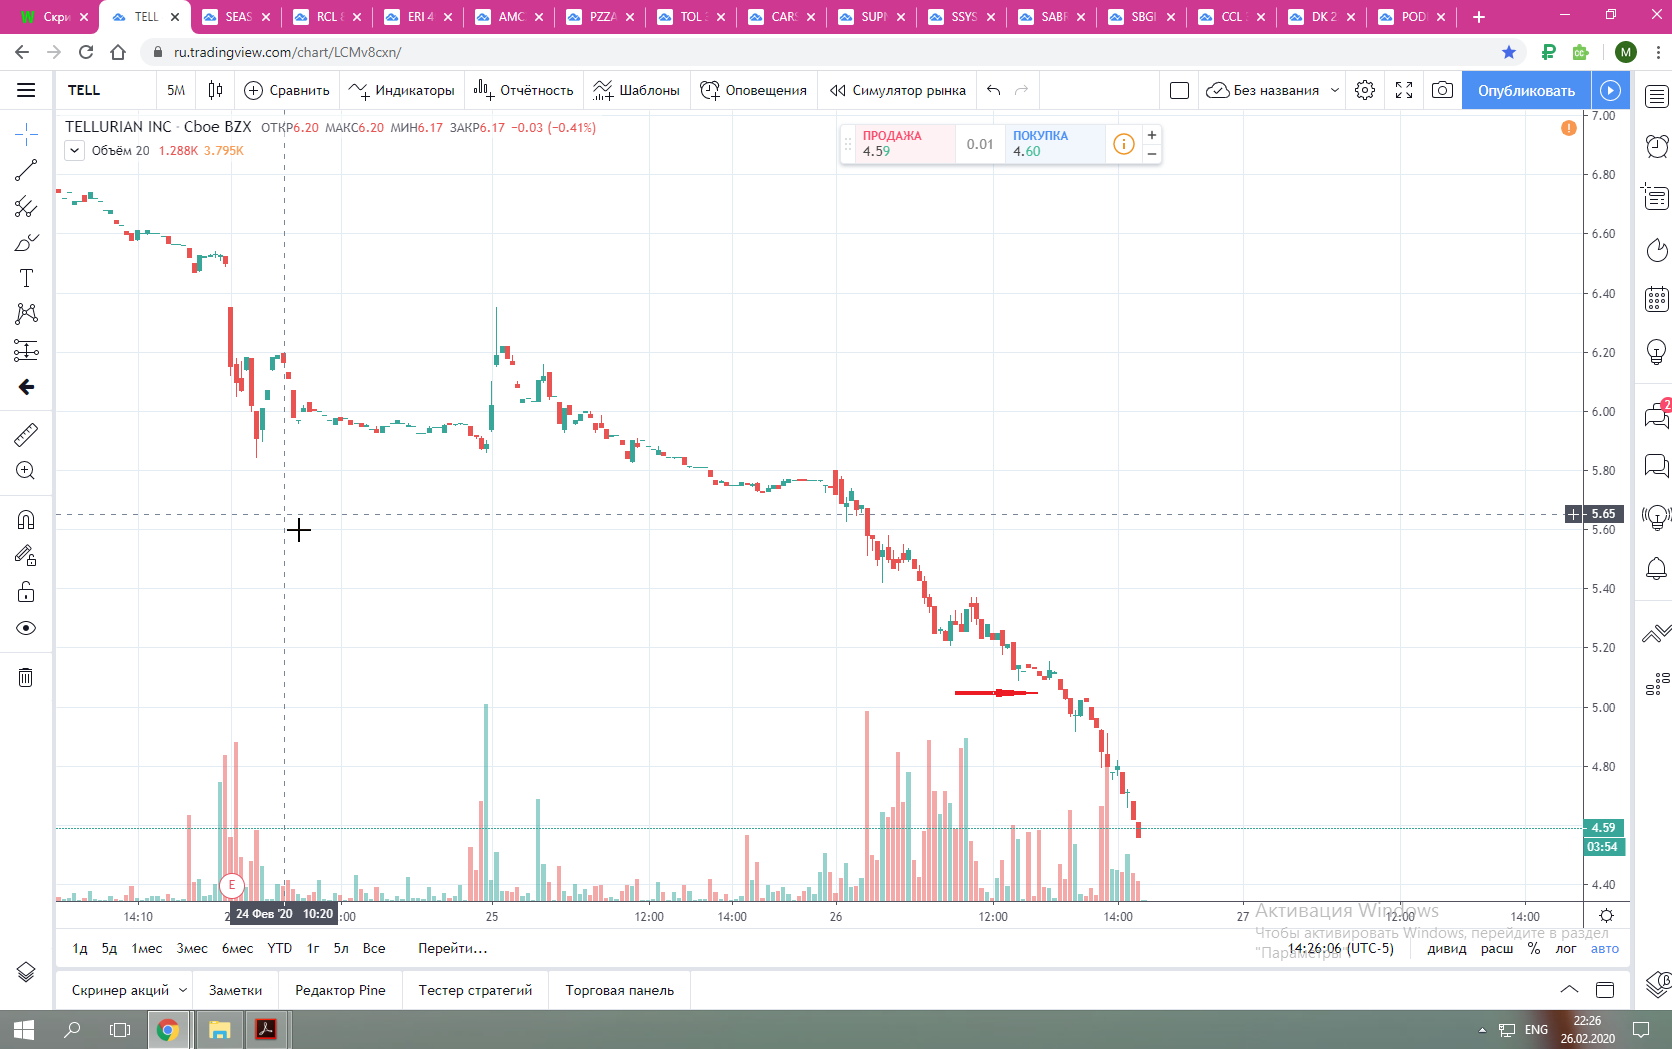Image resolution: width=1672 pixels, height=1049 pixels.
Task: Open the chart patterns tool
Action: point(26,314)
